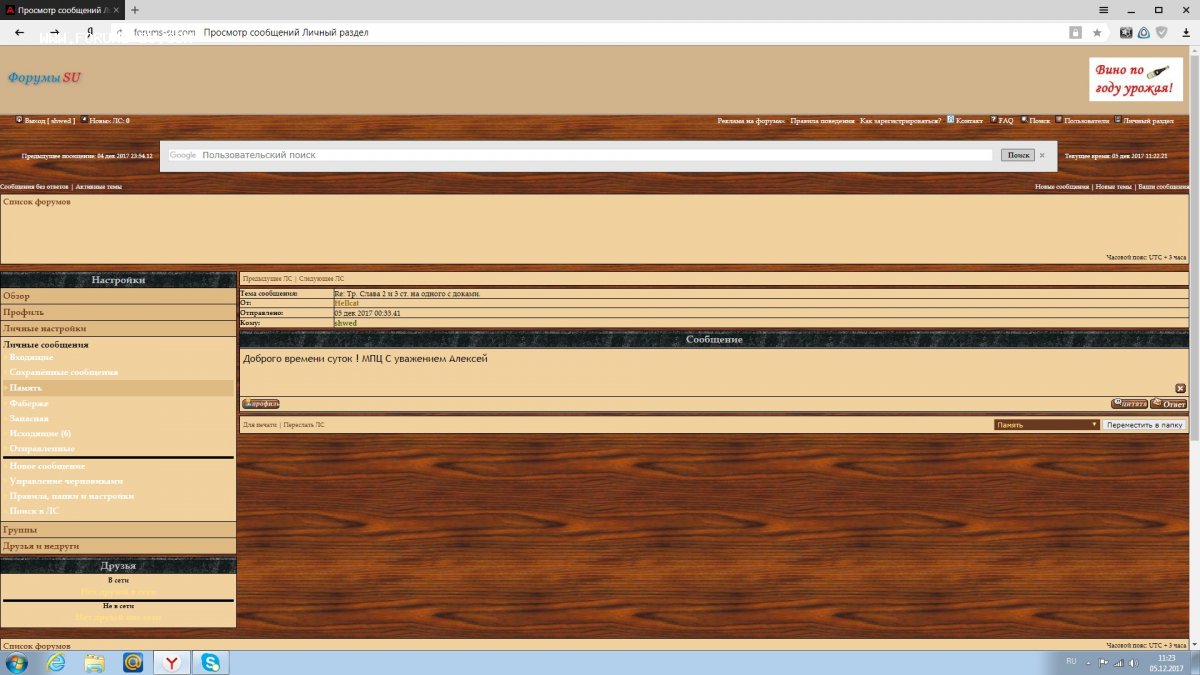The image size is (1200, 675).
Task: Click the Ответ reply button icon
Action: pos(1169,404)
